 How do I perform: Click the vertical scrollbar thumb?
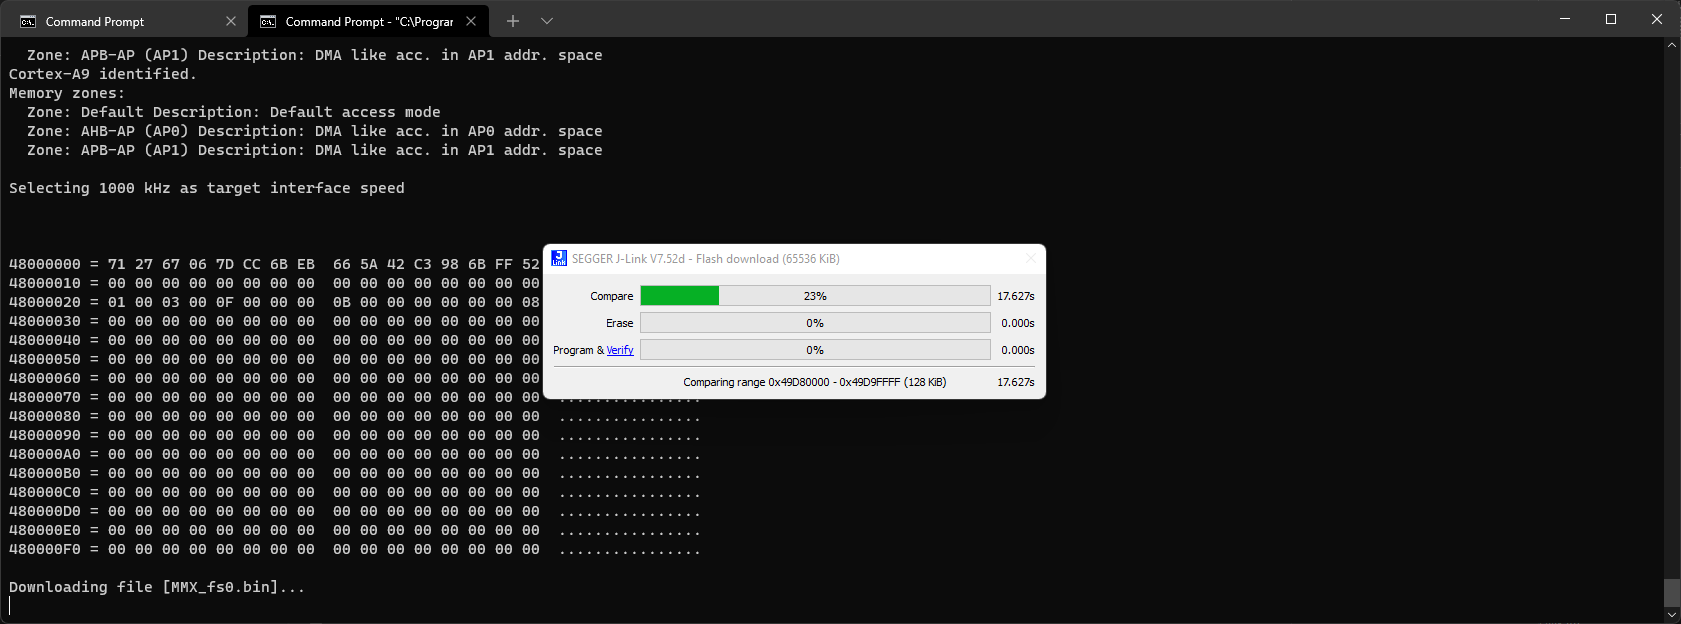1672,591
